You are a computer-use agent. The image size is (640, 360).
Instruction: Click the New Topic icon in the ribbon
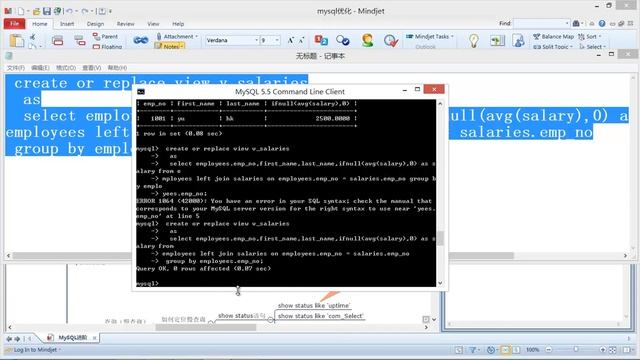point(58,40)
